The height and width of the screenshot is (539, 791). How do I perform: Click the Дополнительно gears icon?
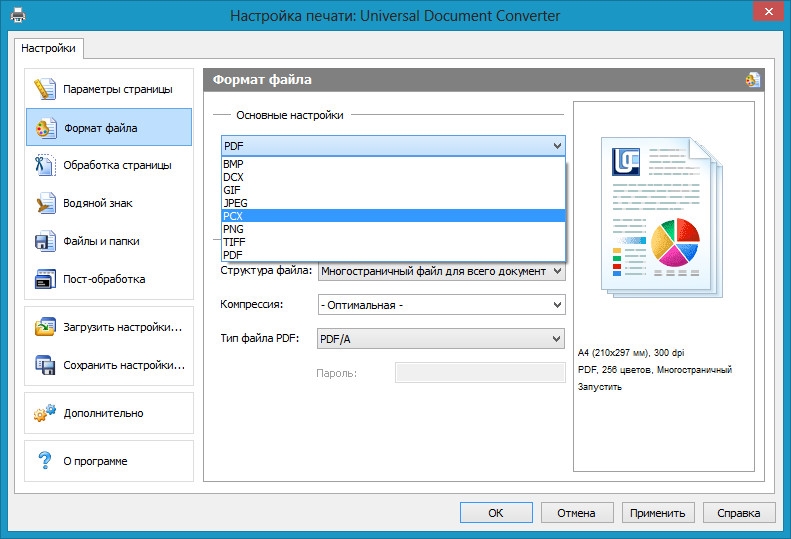(45, 413)
